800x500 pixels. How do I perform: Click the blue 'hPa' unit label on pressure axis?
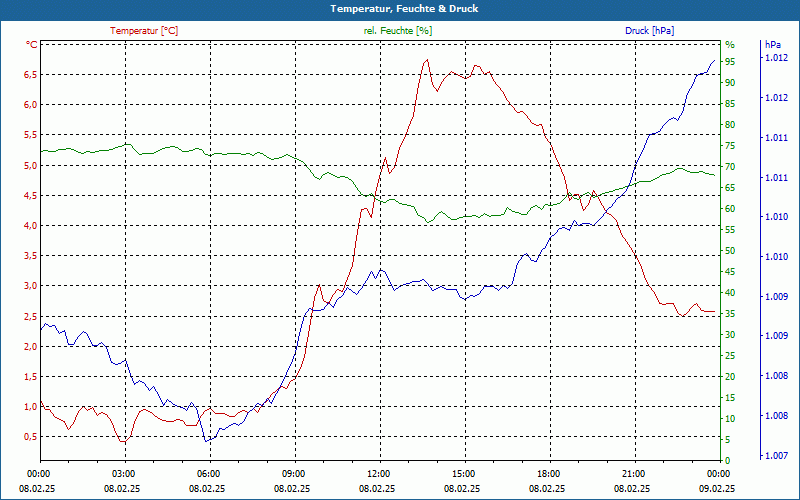pyautogui.click(x=773, y=44)
